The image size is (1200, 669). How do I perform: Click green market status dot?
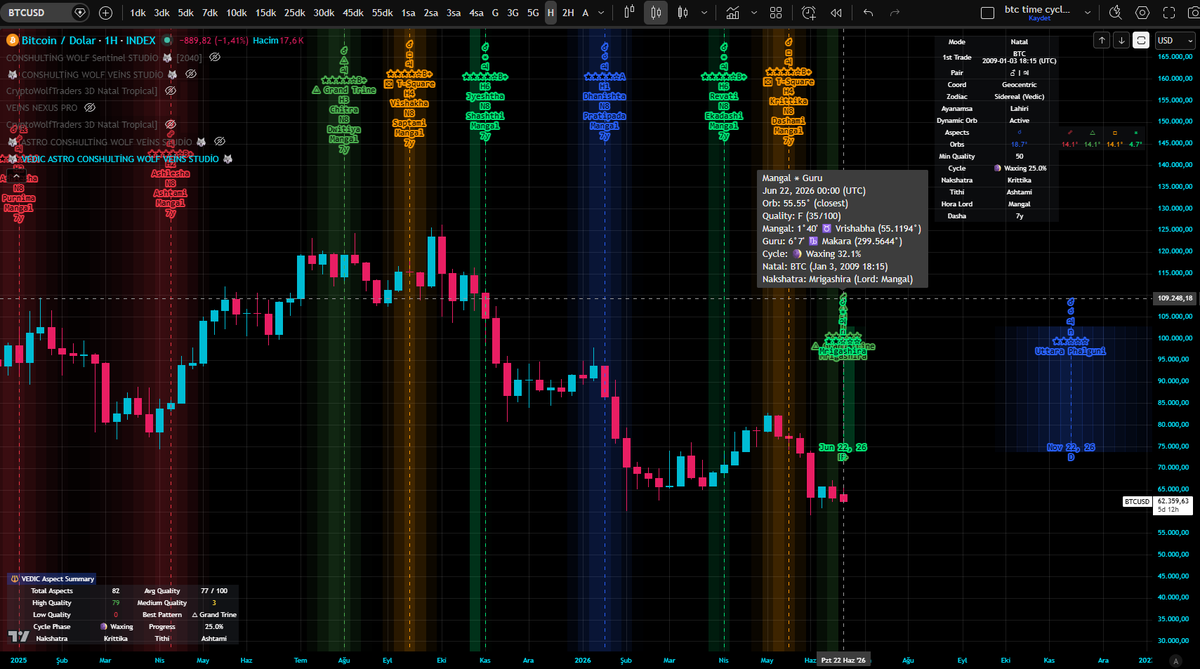[x=165, y=40]
